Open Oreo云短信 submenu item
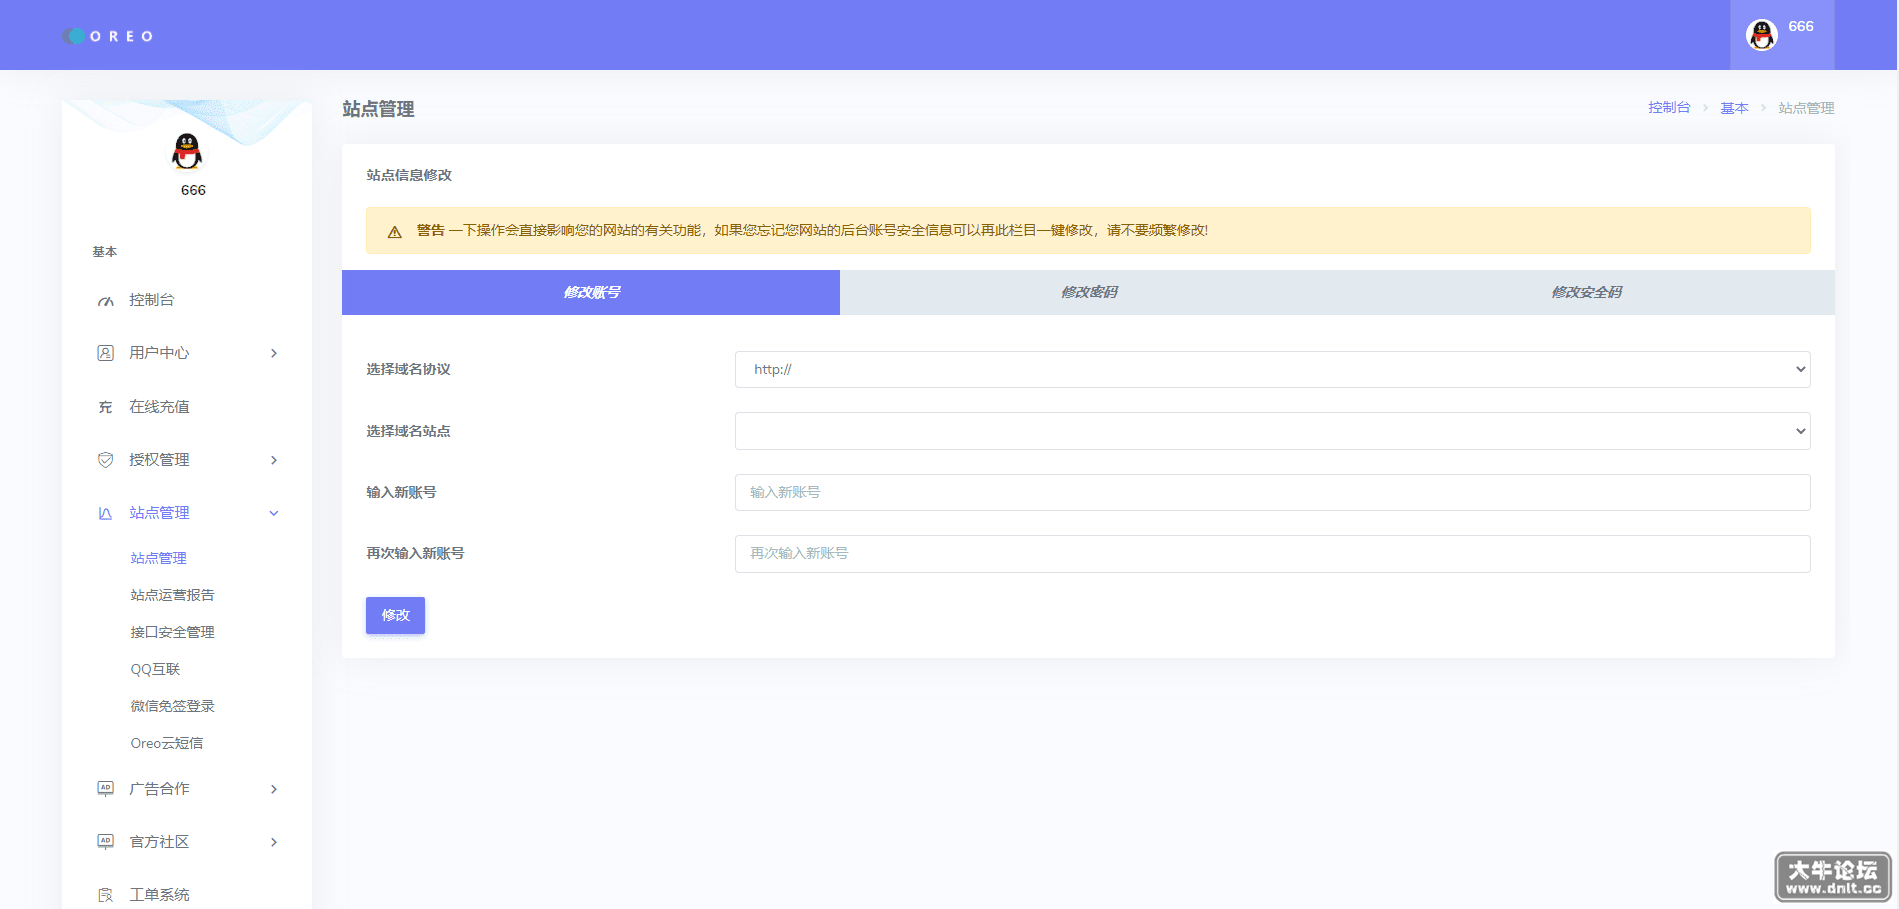This screenshot has height=909, width=1899. tap(166, 743)
